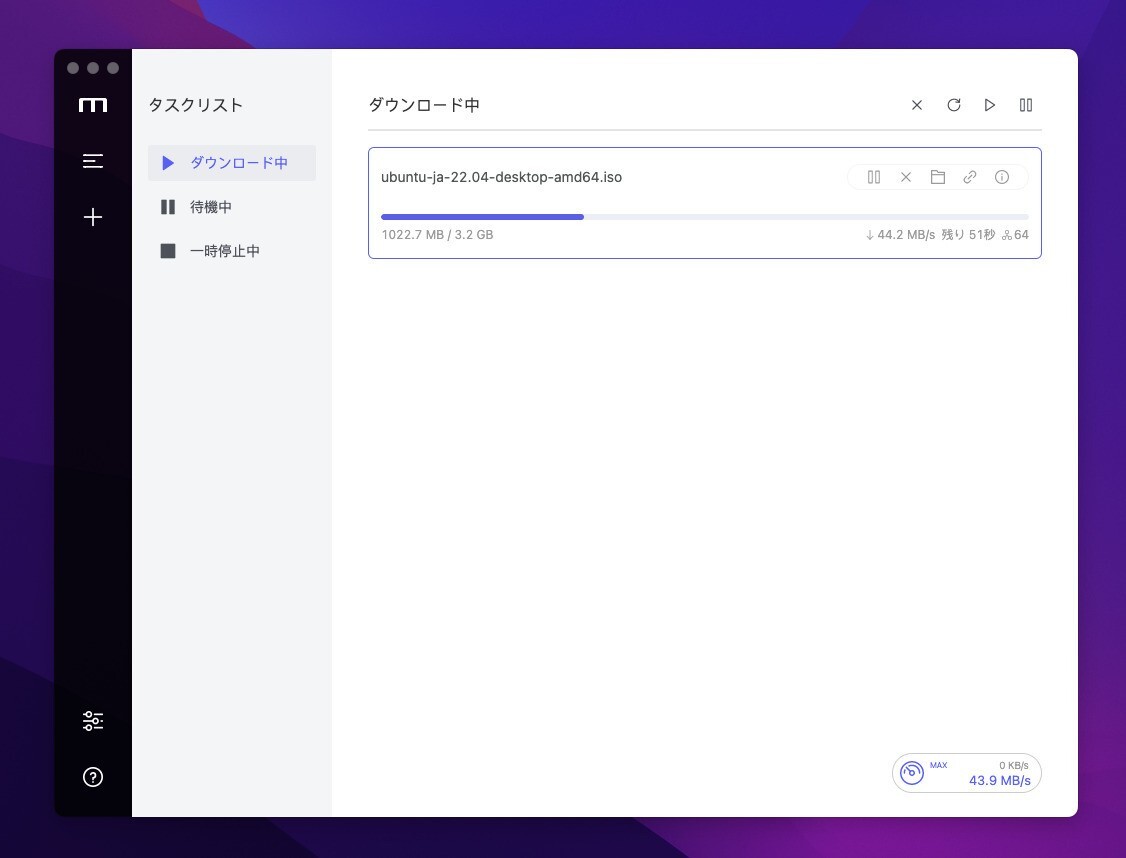Delete selected tasks with header X icon
1126x858 pixels.
click(x=917, y=105)
